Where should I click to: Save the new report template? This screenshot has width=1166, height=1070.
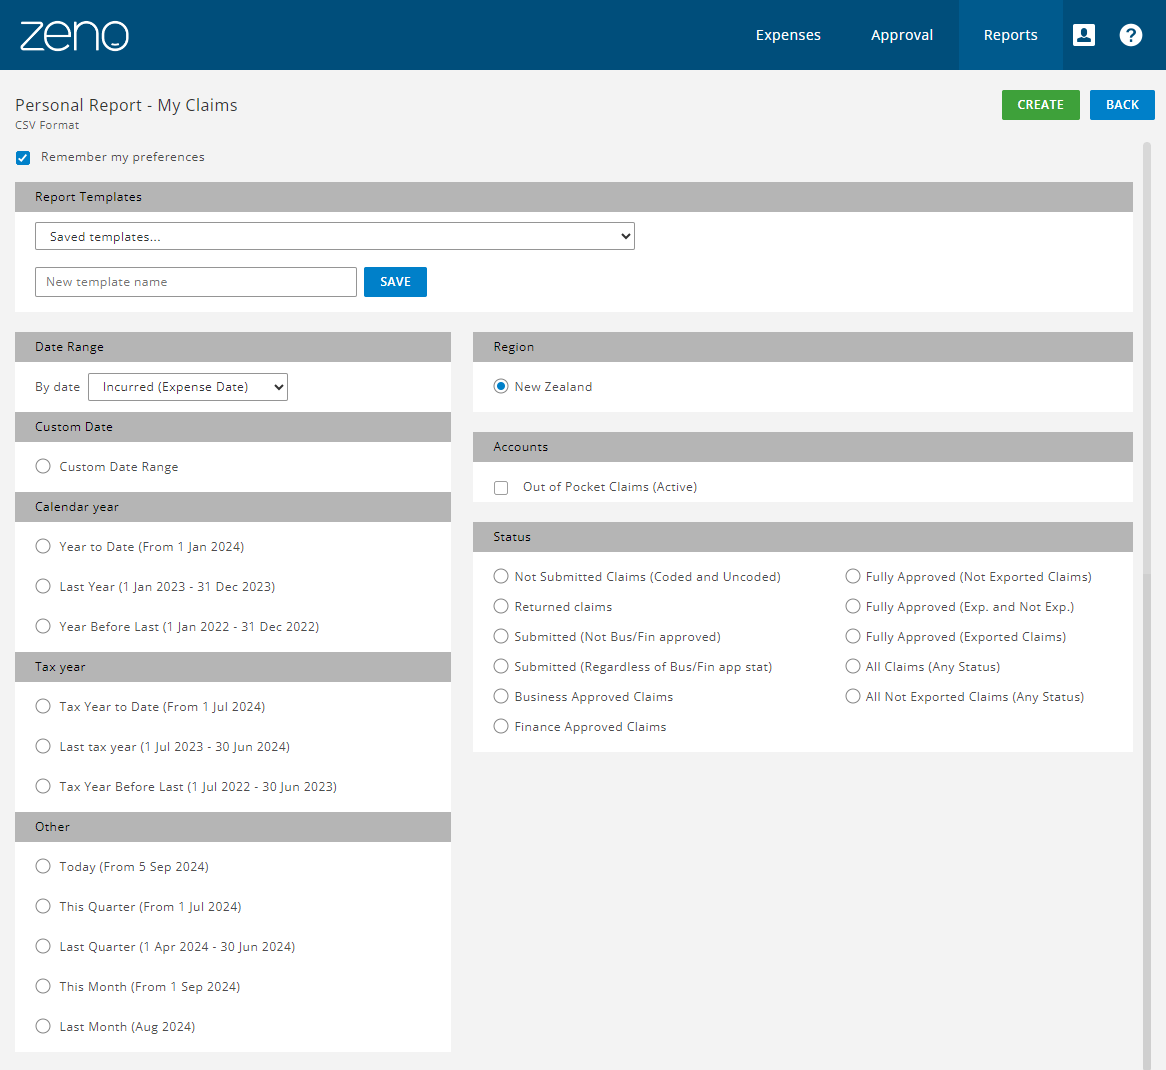(396, 282)
